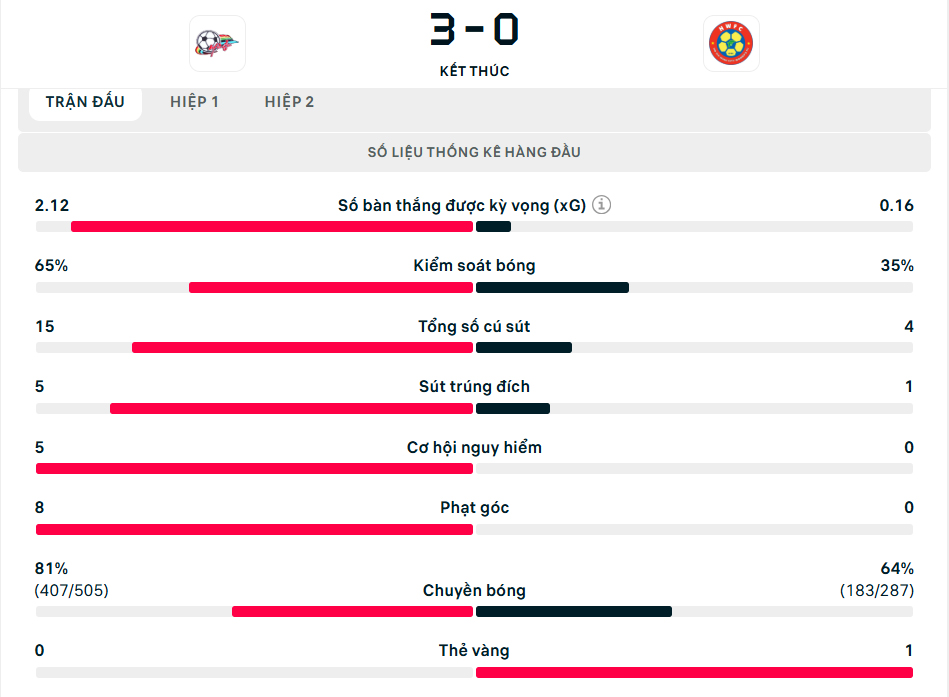Open the Hiệp 2 tab
The height and width of the screenshot is (697, 949).
pyautogui.click(x=289, y=102)
